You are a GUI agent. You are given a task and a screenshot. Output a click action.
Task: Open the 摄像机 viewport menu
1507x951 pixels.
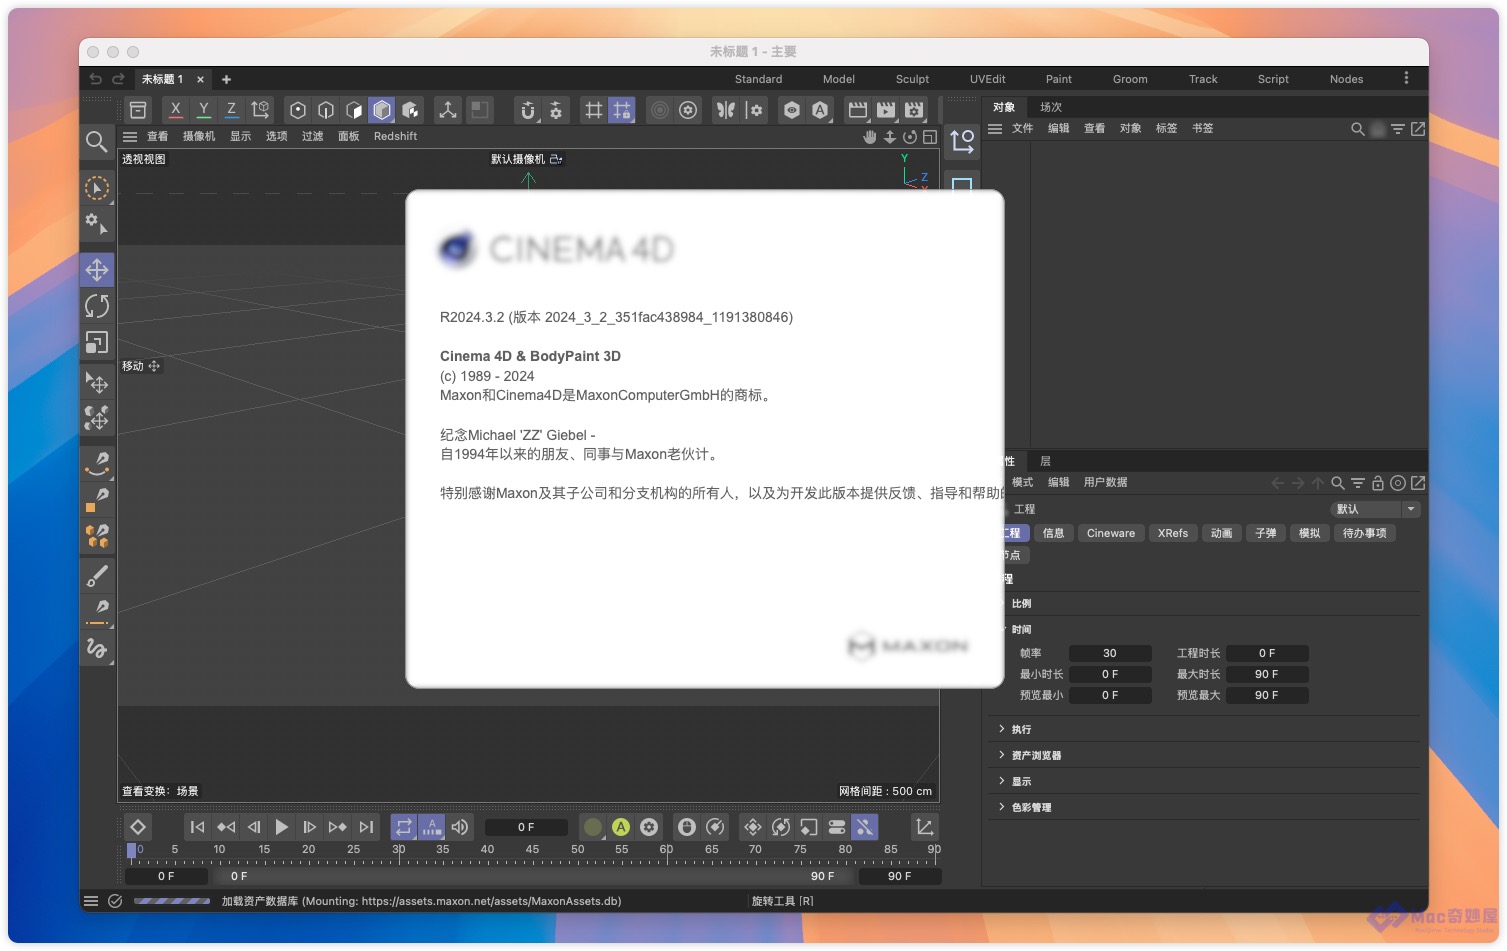(x=199, y=137)
